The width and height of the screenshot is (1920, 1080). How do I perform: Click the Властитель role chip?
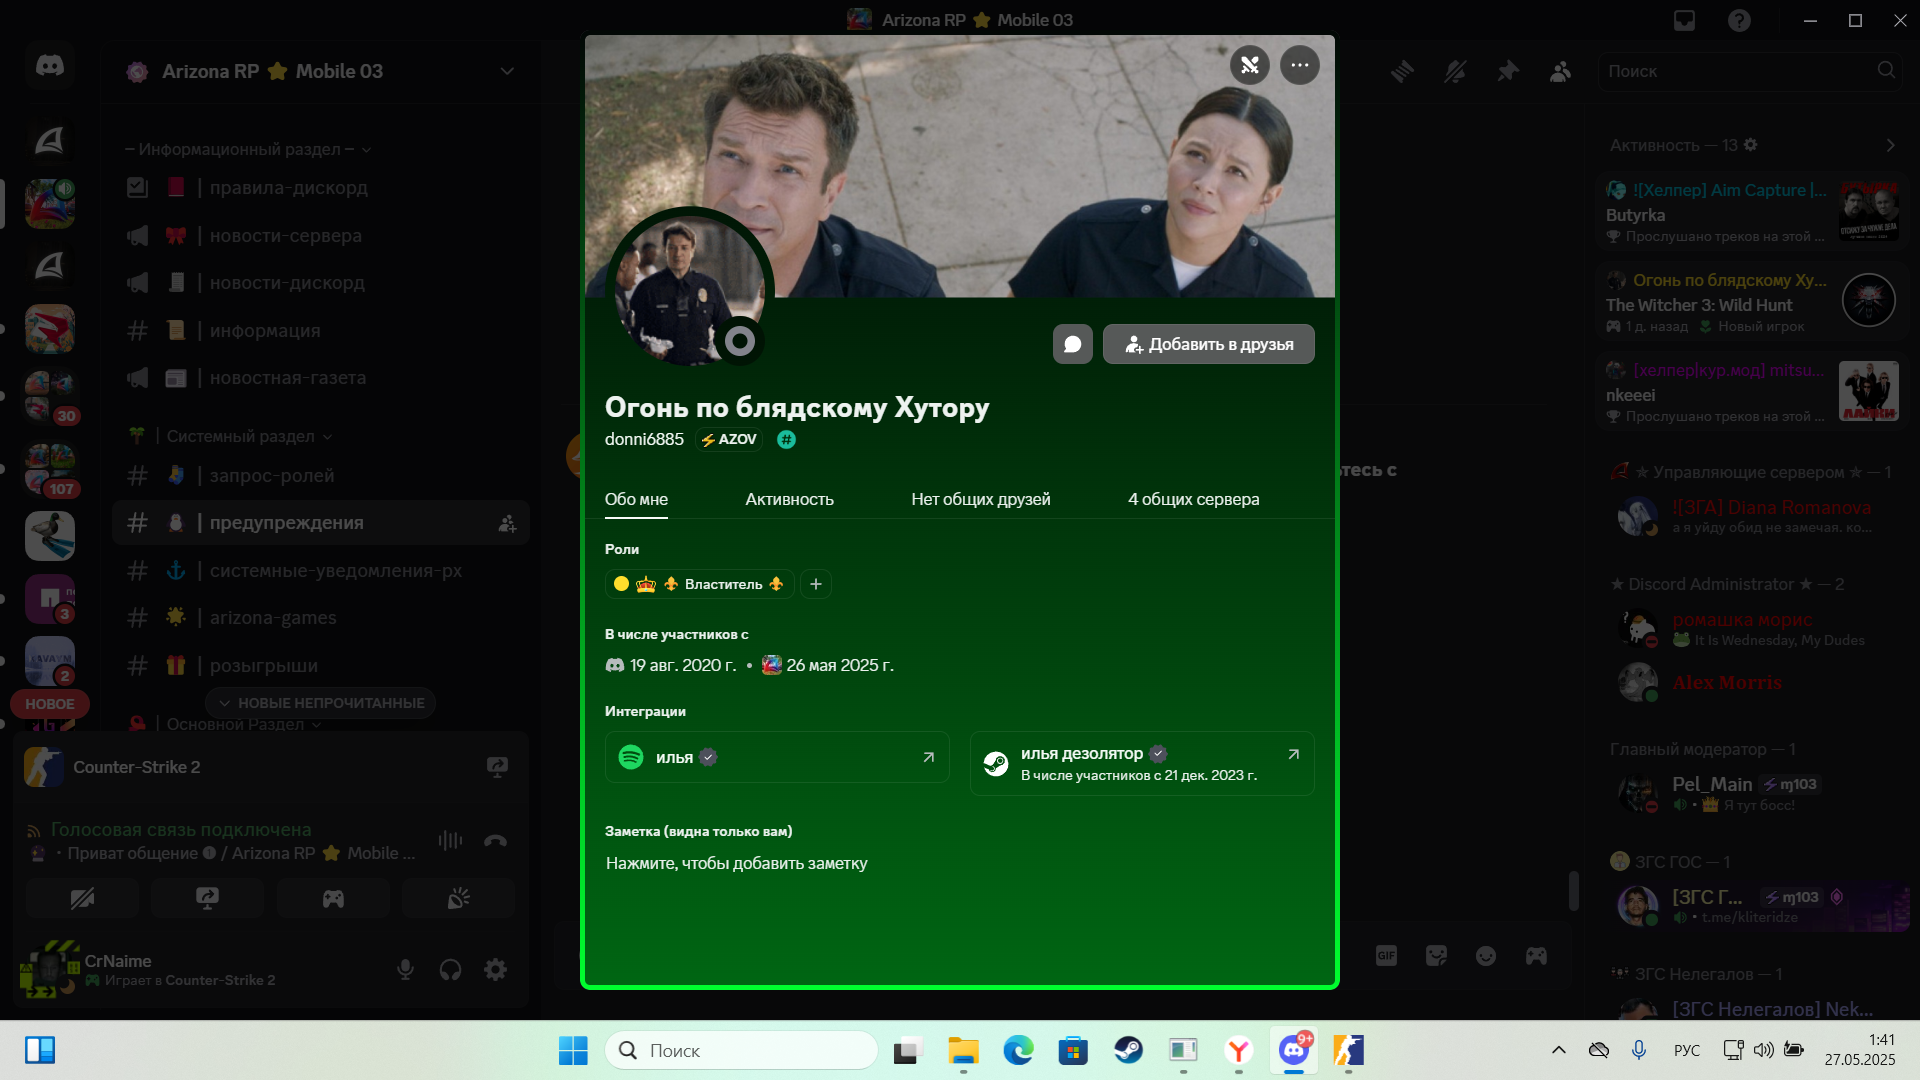tap(699, 584)
